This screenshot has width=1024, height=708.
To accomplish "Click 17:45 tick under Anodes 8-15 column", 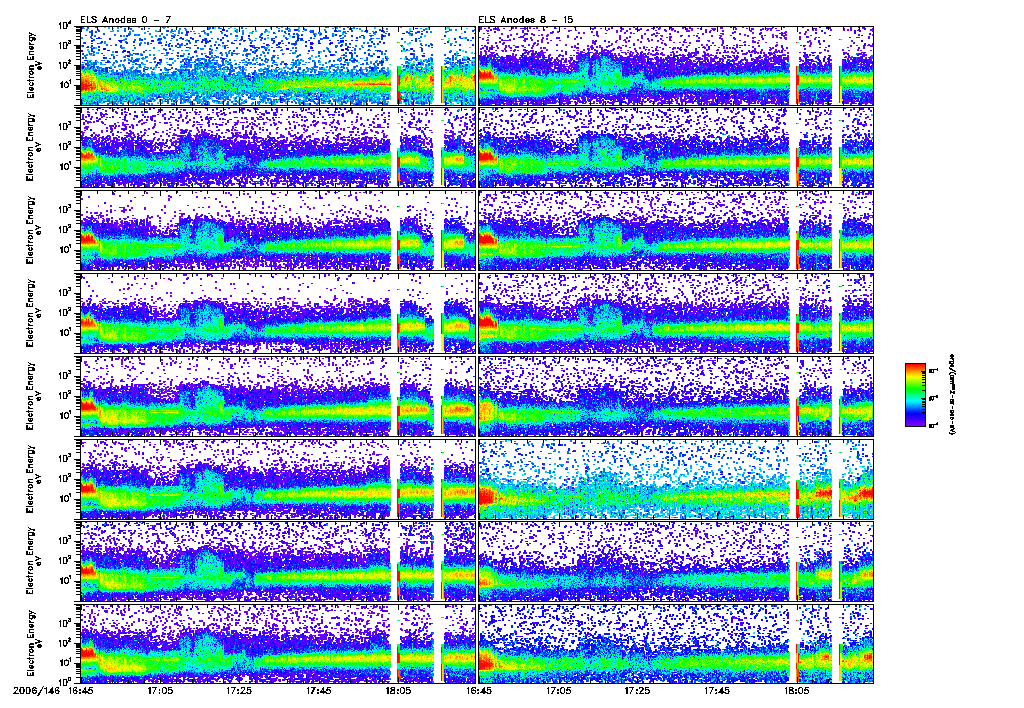I will (717, 690).
